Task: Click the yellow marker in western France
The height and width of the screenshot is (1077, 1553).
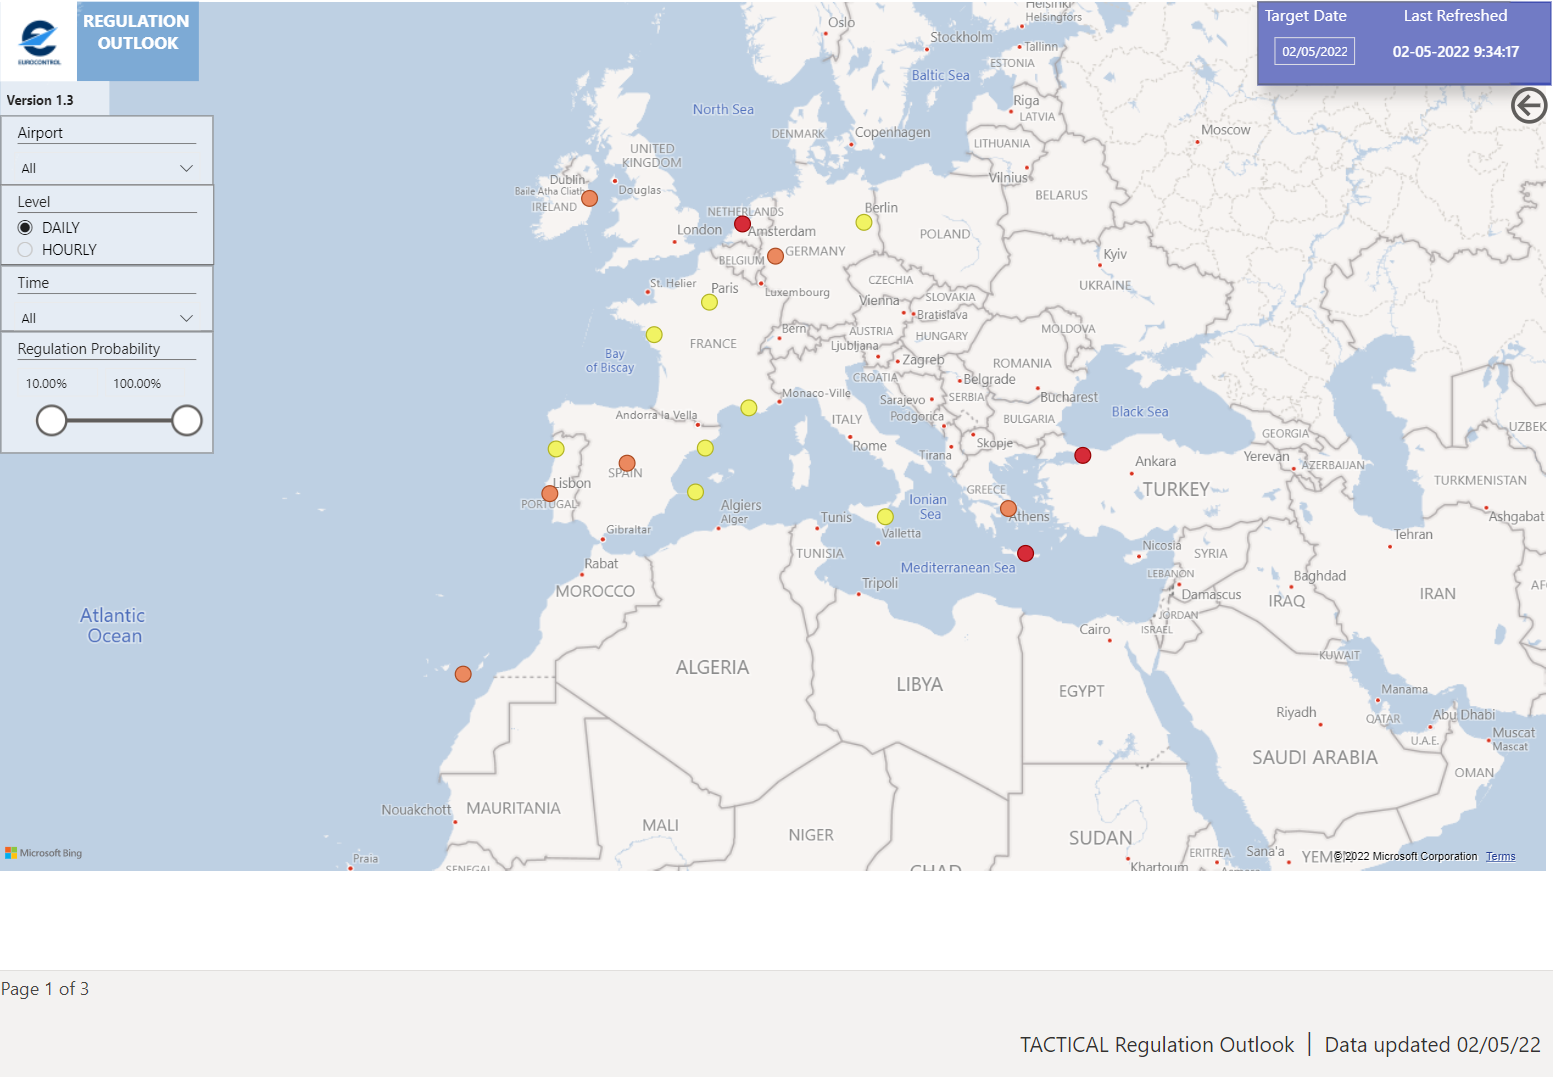Action: coord(654,334)
